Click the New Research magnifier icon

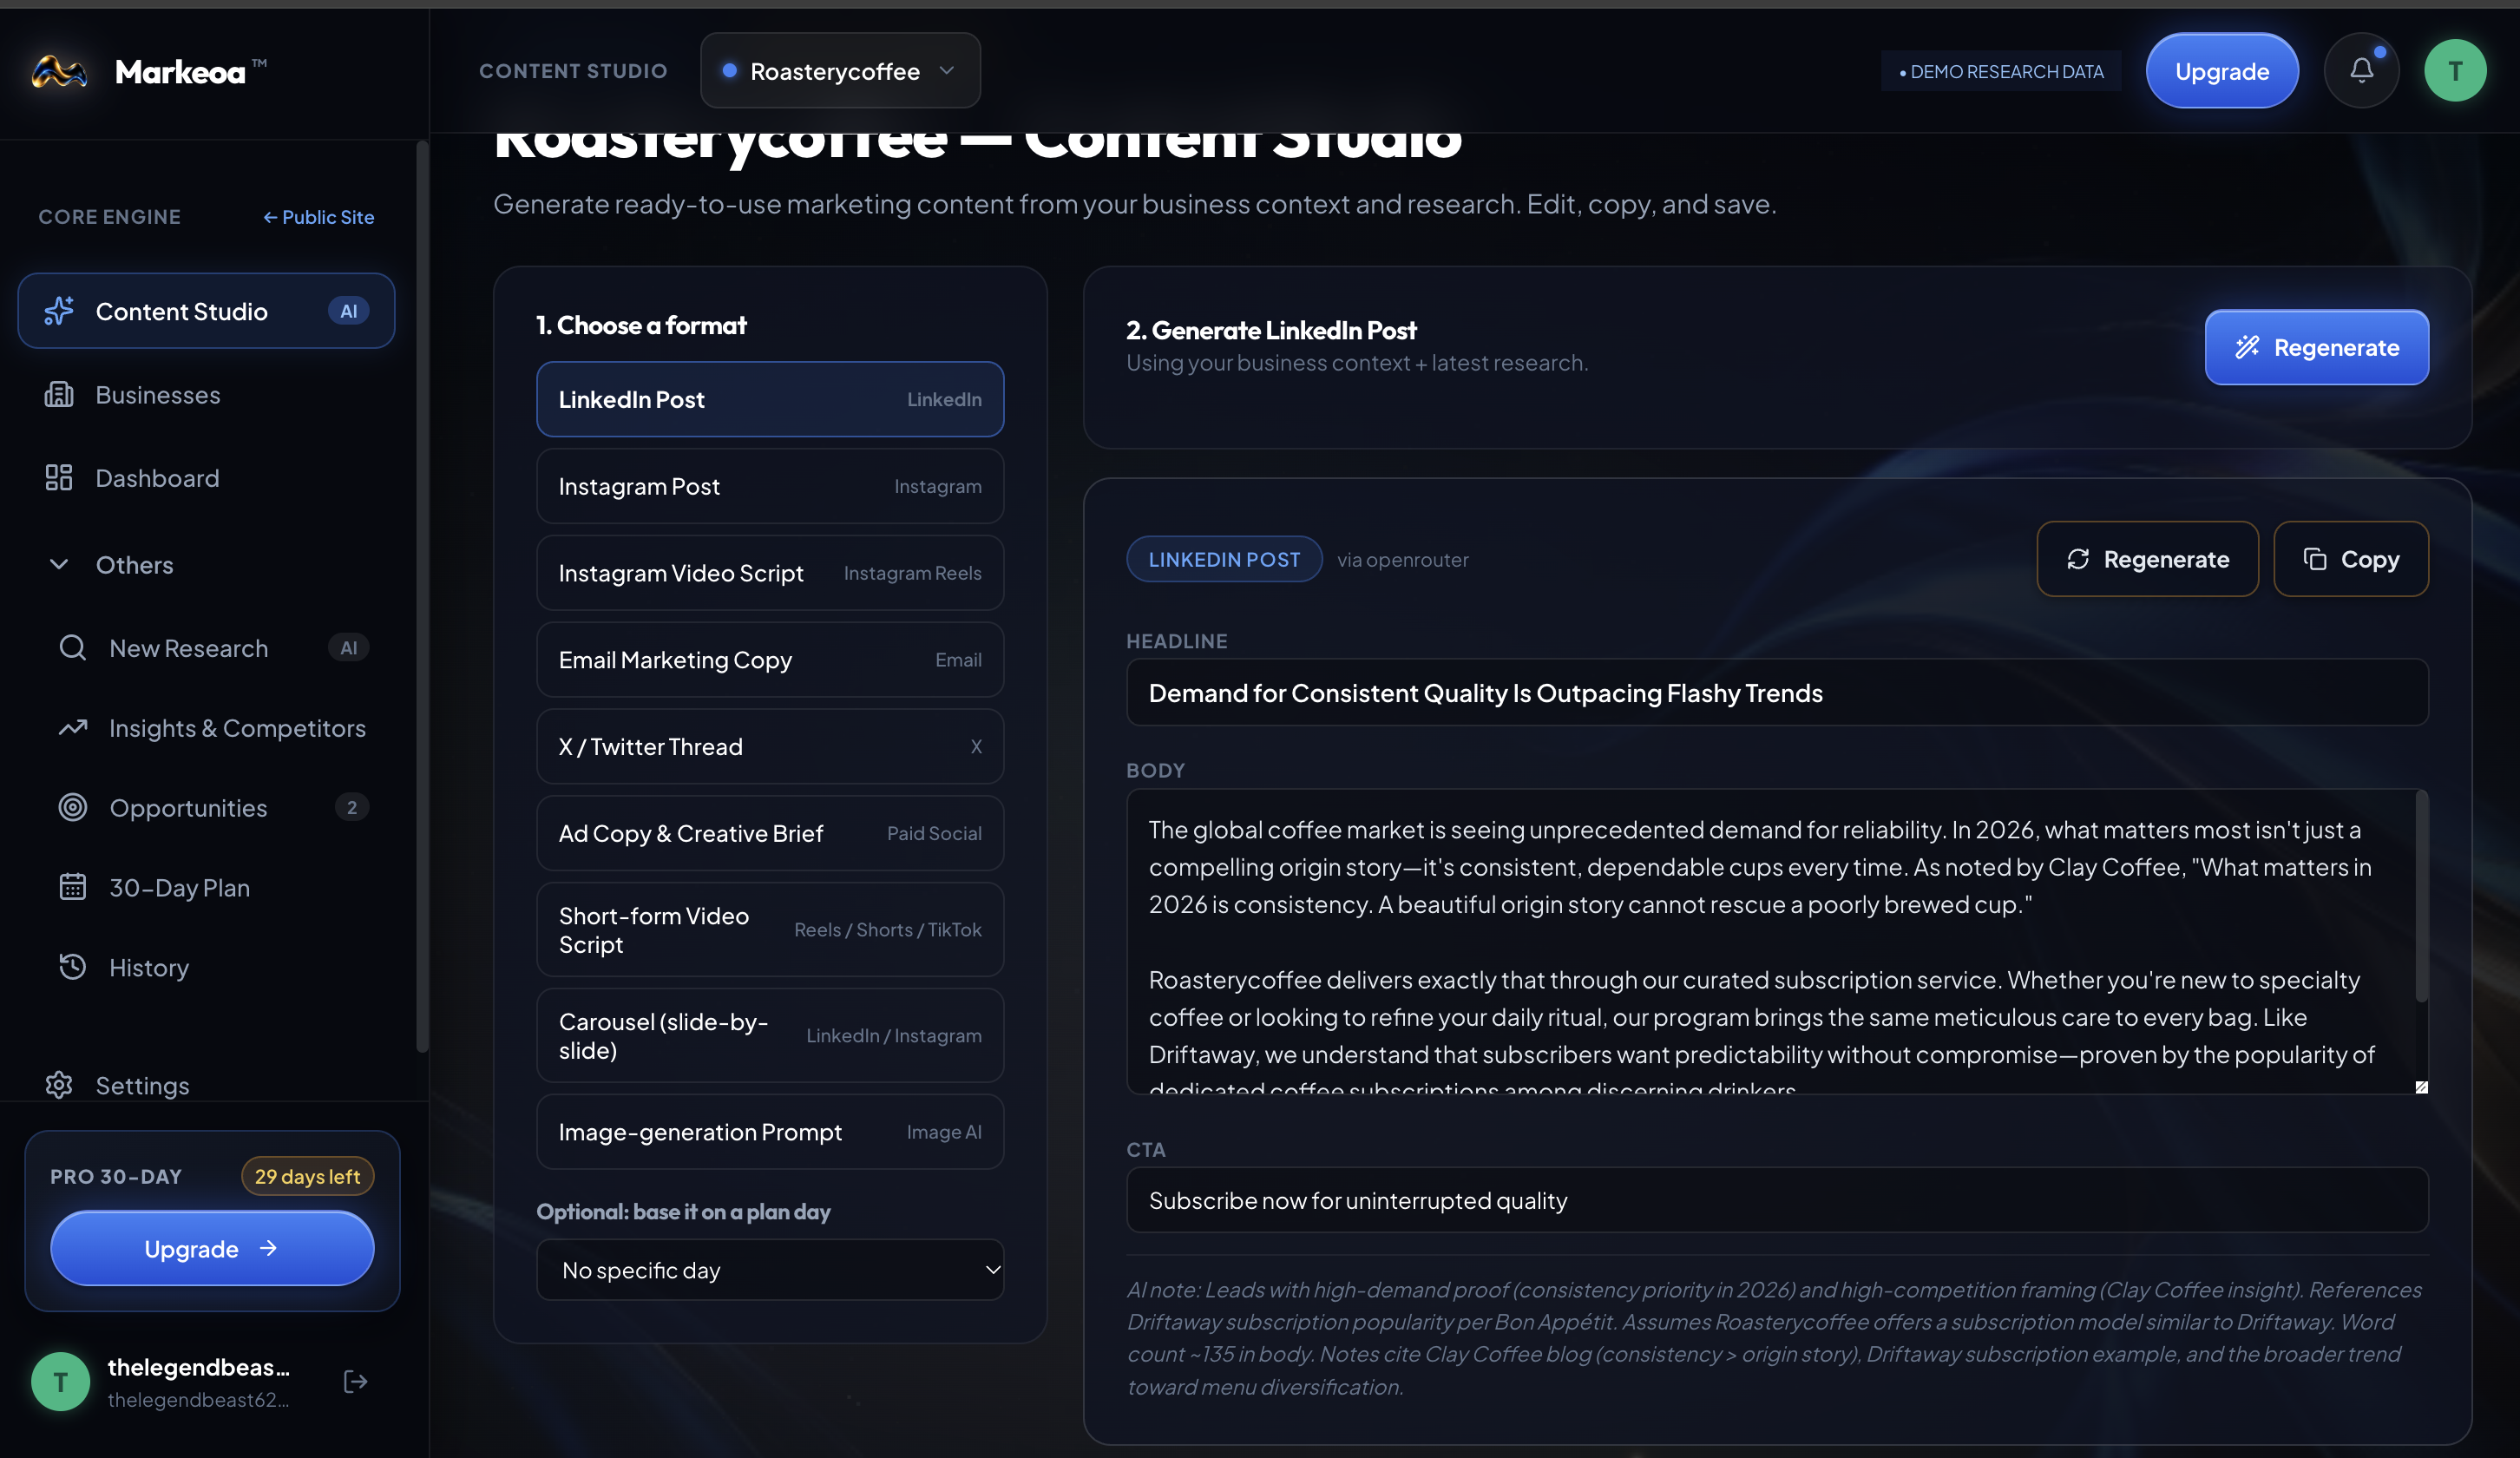(72, 647)
